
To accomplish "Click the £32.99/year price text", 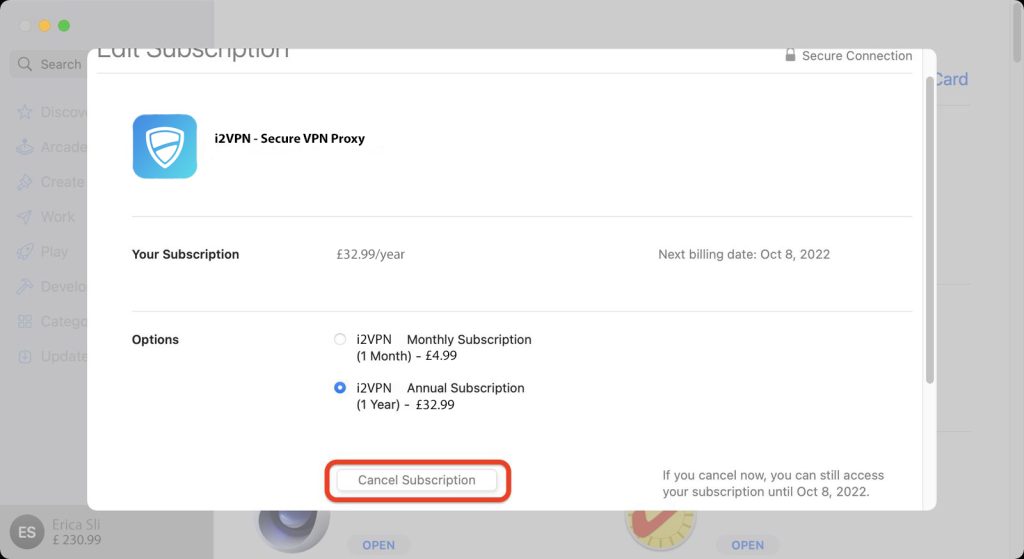I will tap(370, 254).
